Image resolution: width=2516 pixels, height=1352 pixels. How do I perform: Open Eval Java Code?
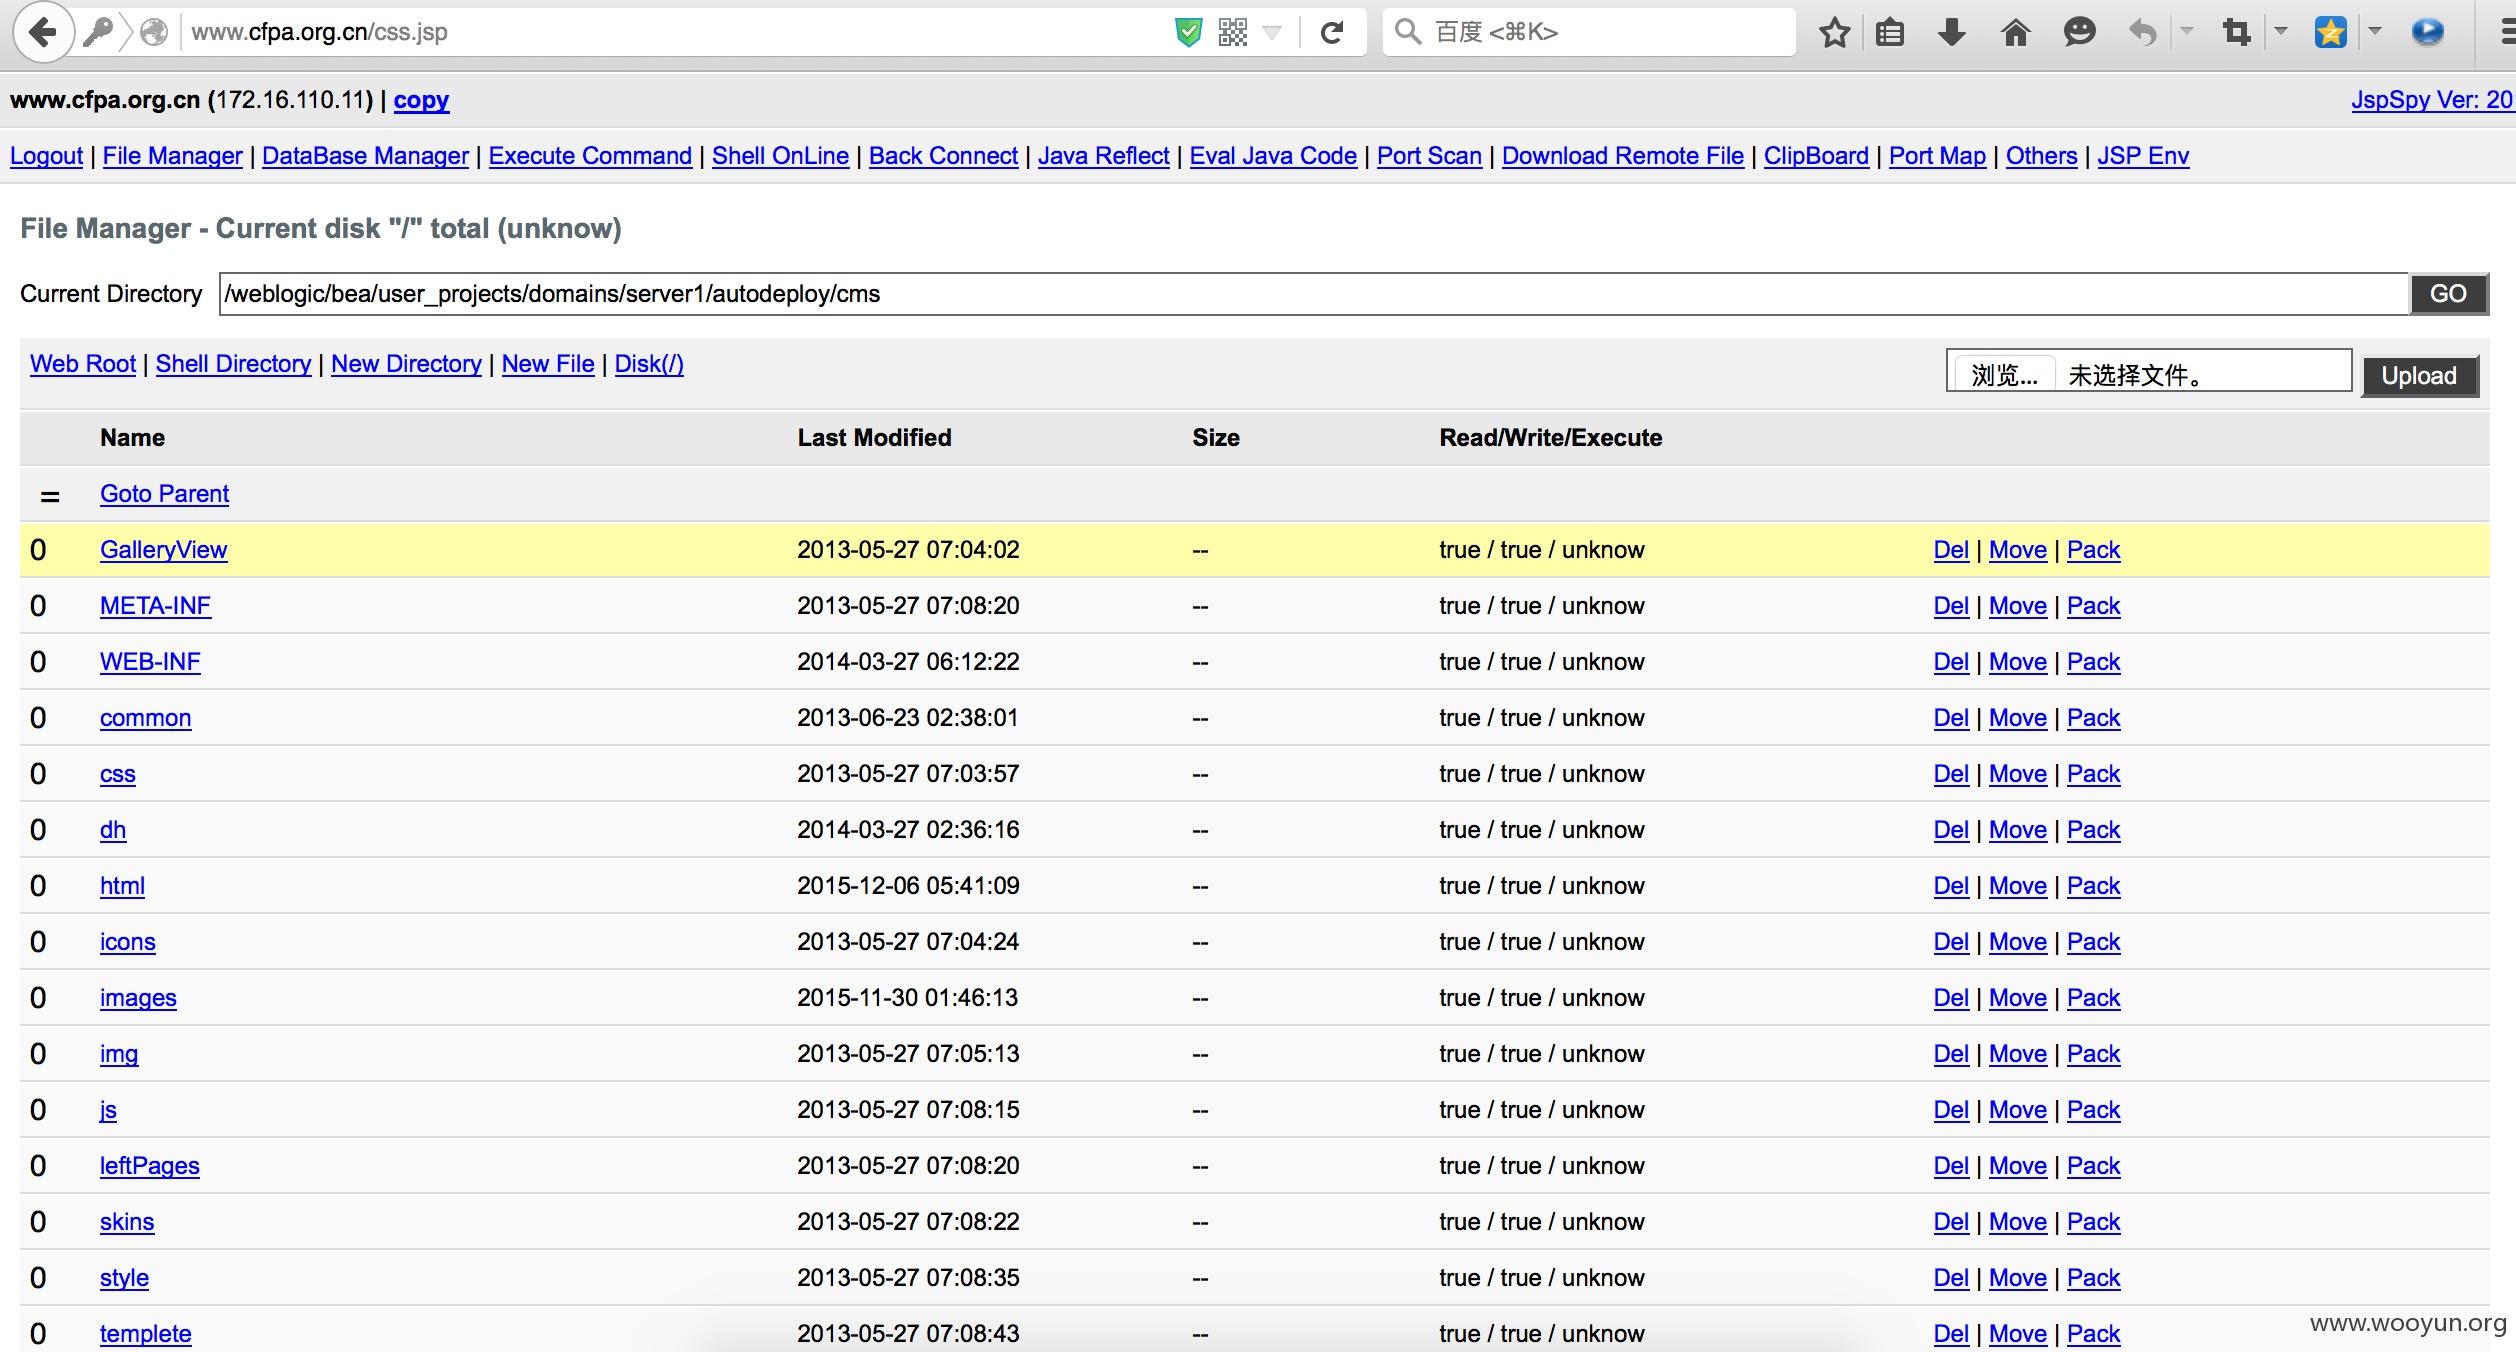pyautogui.click(x=1273, y=156)
